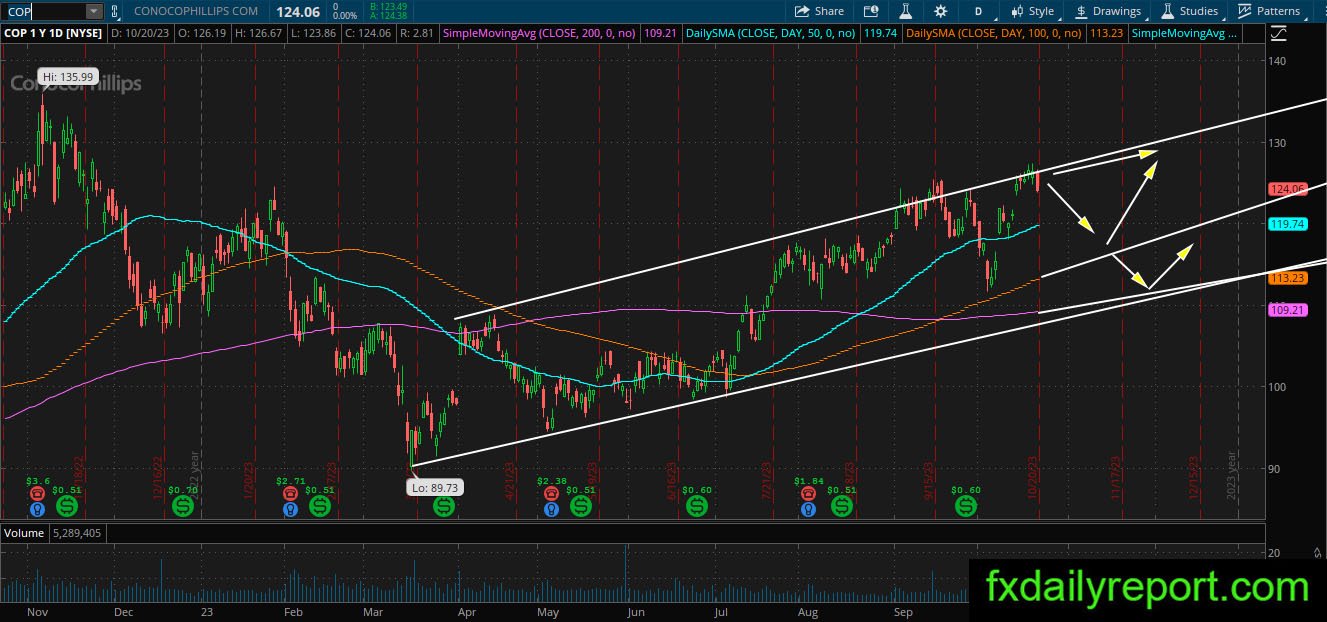Click the Hi: 135.99 price bubble

pos(67,77)
